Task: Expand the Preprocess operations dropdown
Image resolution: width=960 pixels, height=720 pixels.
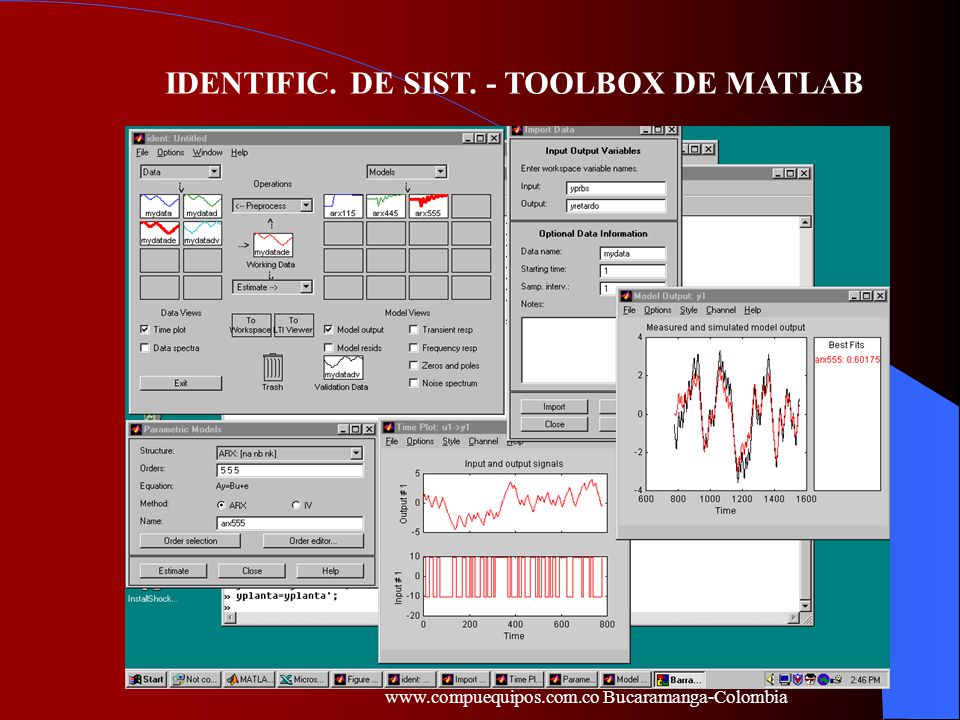Action: tap(272, 206)
